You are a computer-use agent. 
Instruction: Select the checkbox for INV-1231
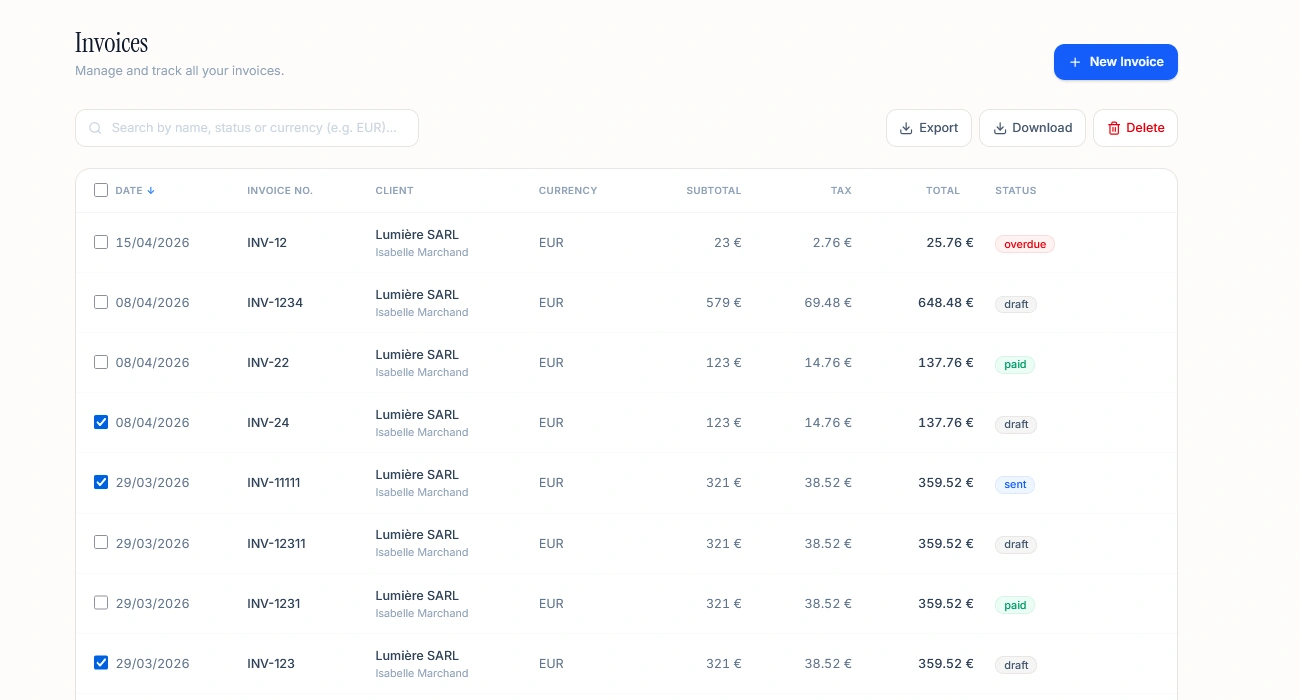pos(101,602)
